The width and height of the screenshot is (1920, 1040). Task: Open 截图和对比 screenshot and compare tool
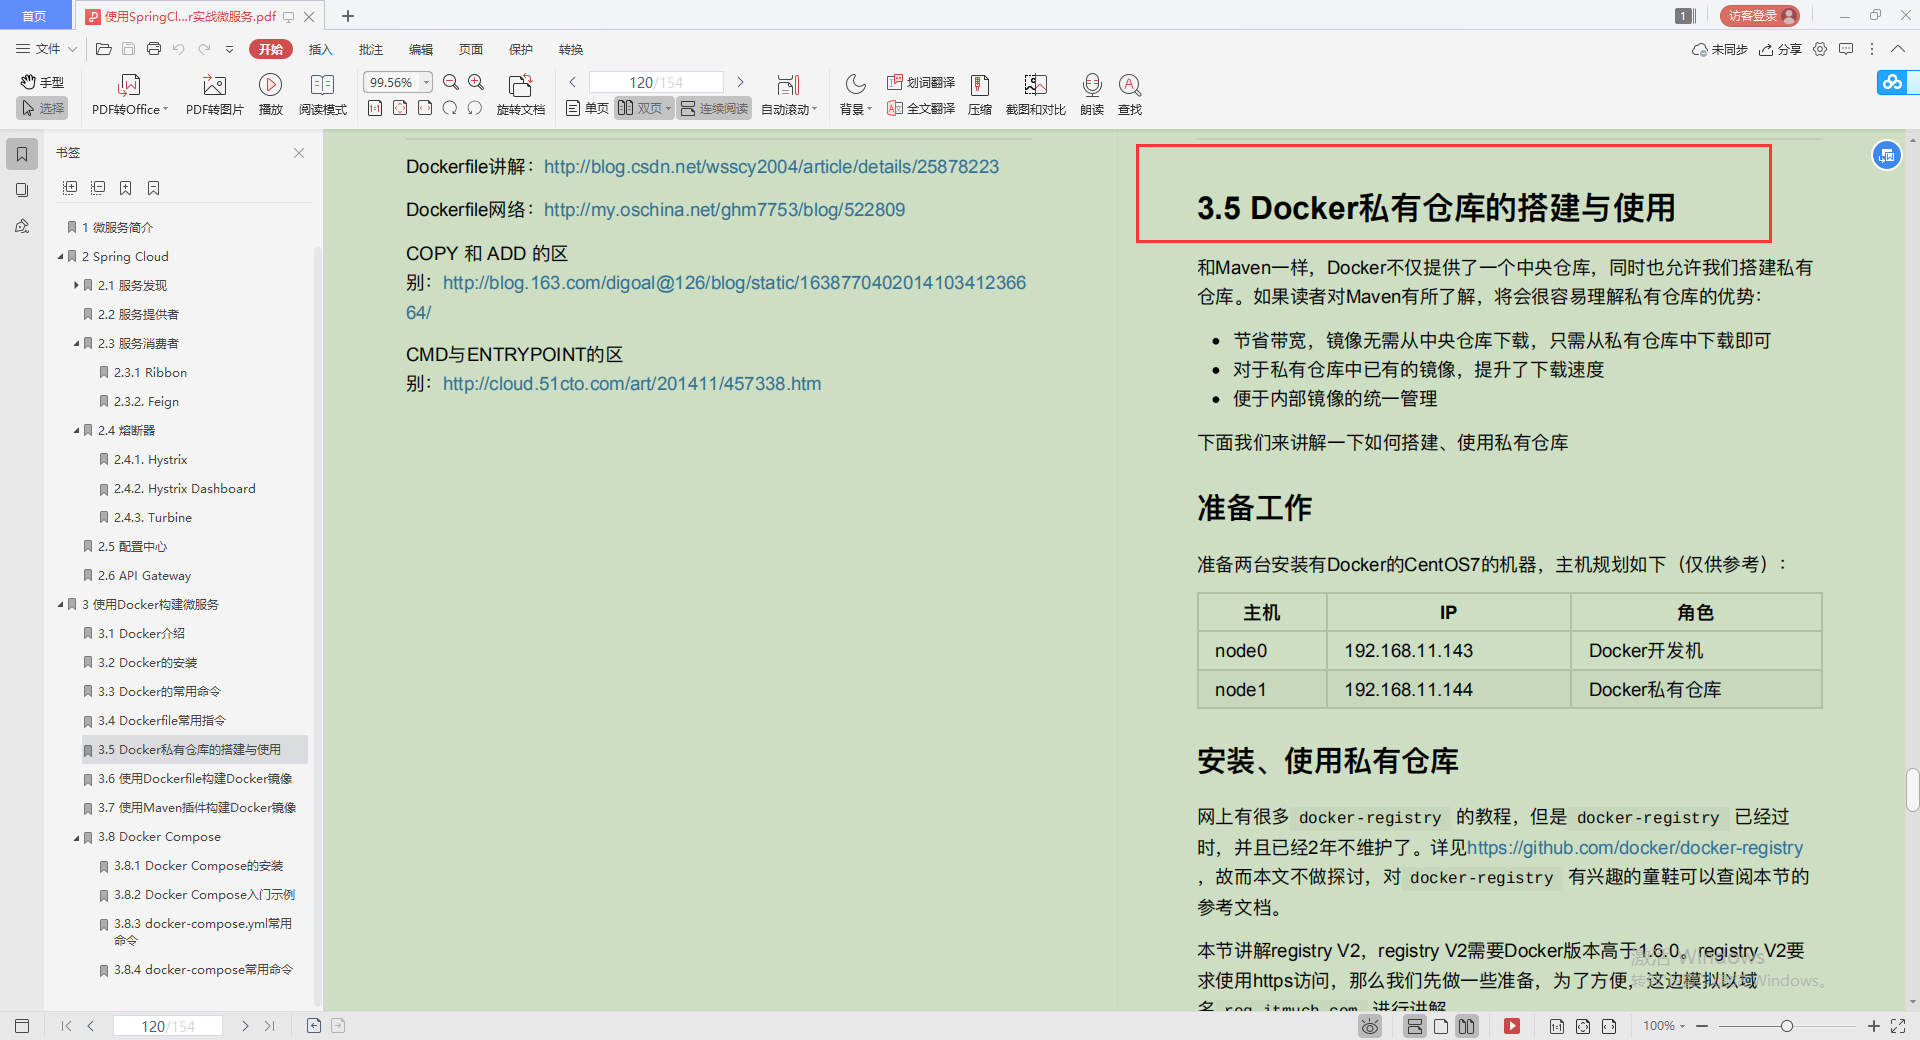point(1035,95)
